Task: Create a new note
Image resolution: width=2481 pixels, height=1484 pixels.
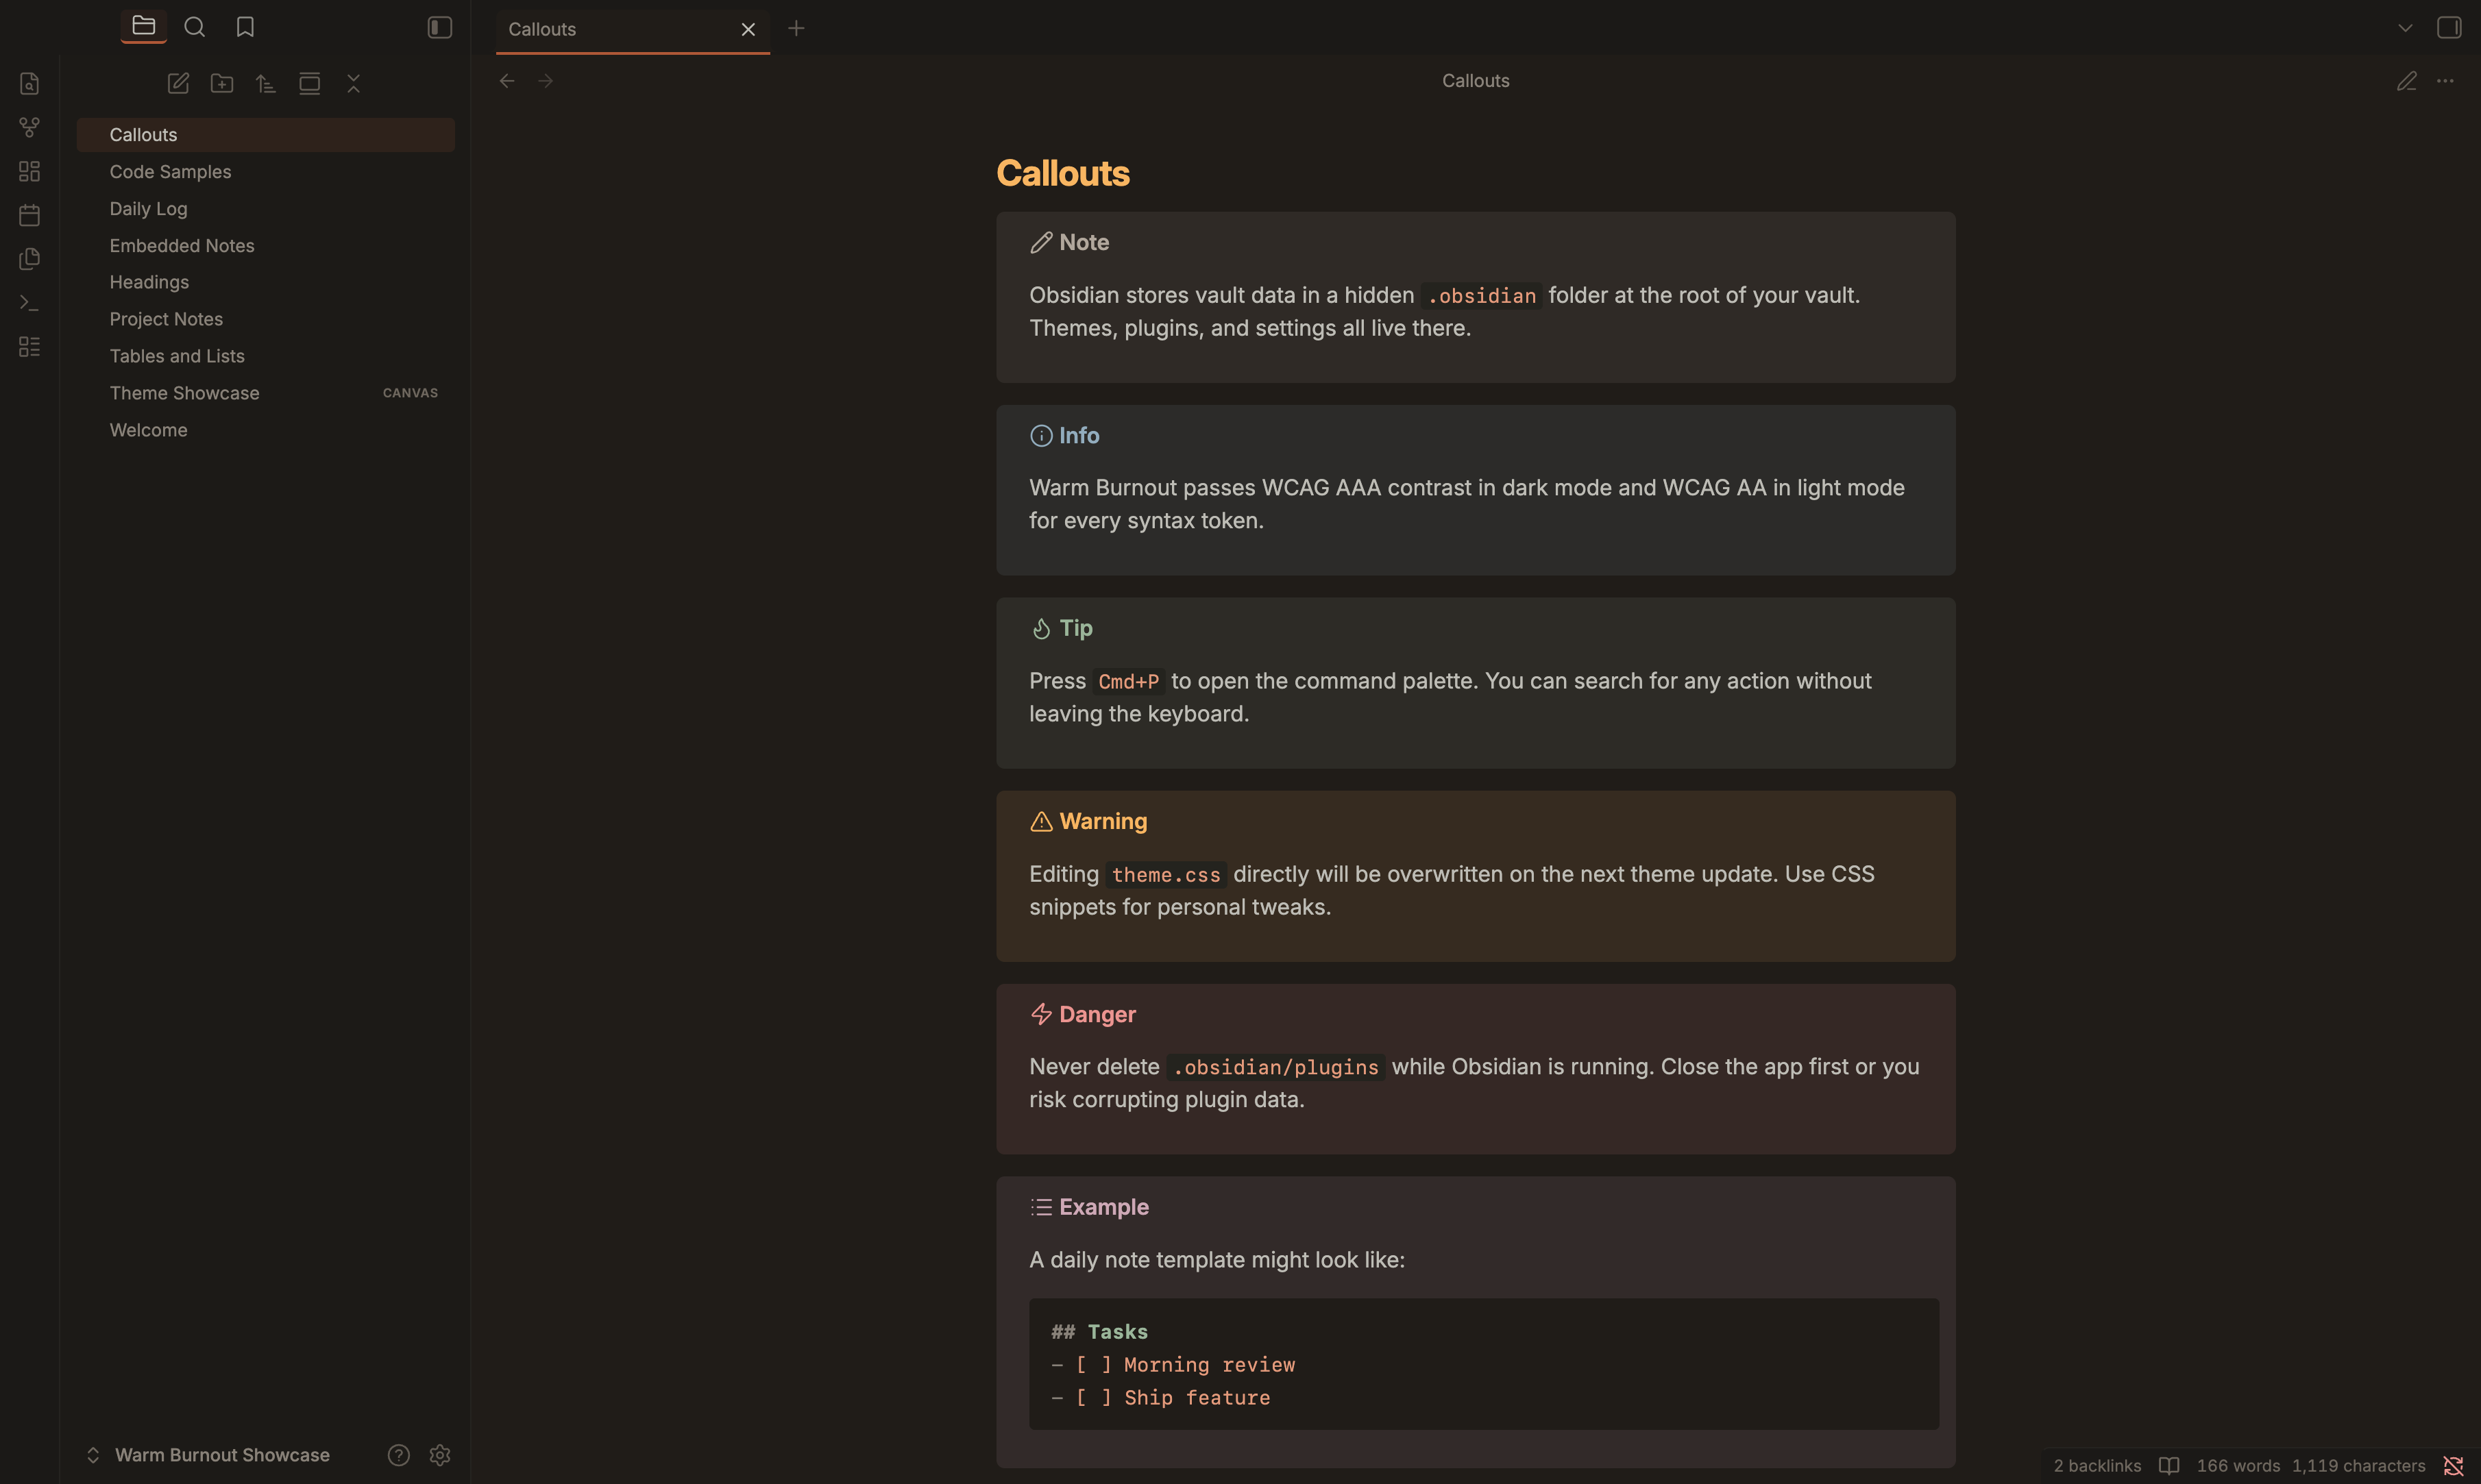Action: (x=178, y=83)
